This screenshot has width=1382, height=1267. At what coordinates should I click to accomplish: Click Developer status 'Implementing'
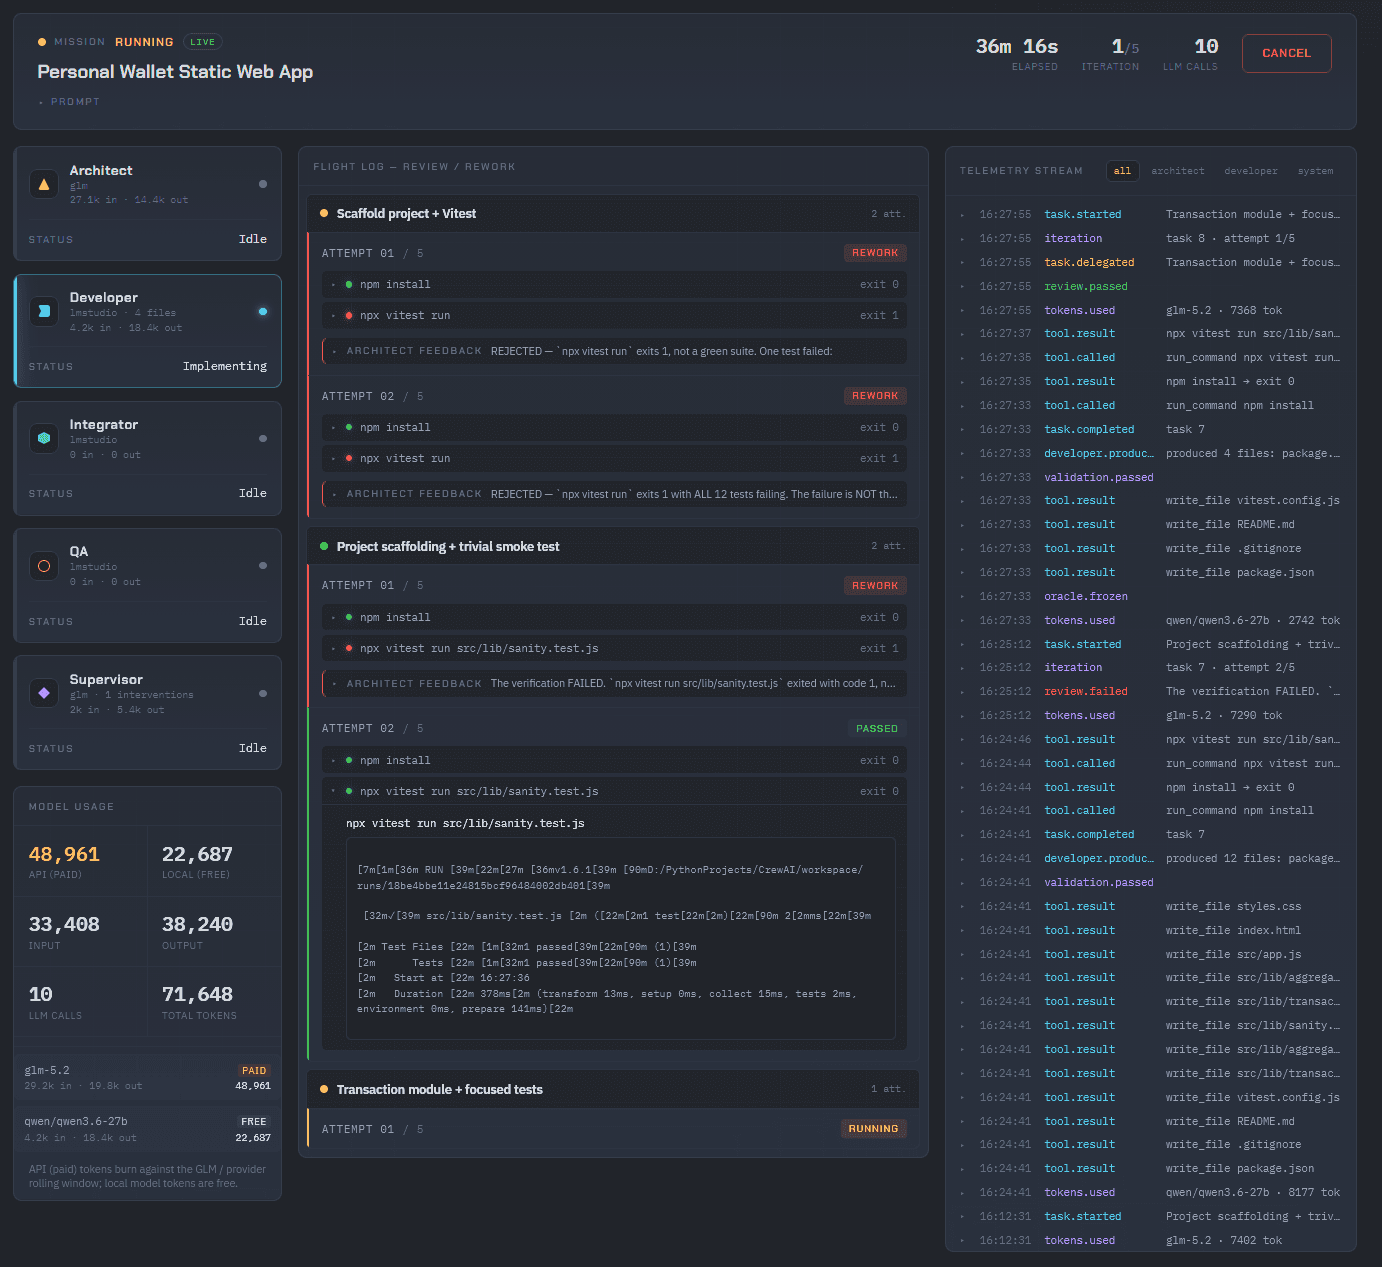coord(225,366)
